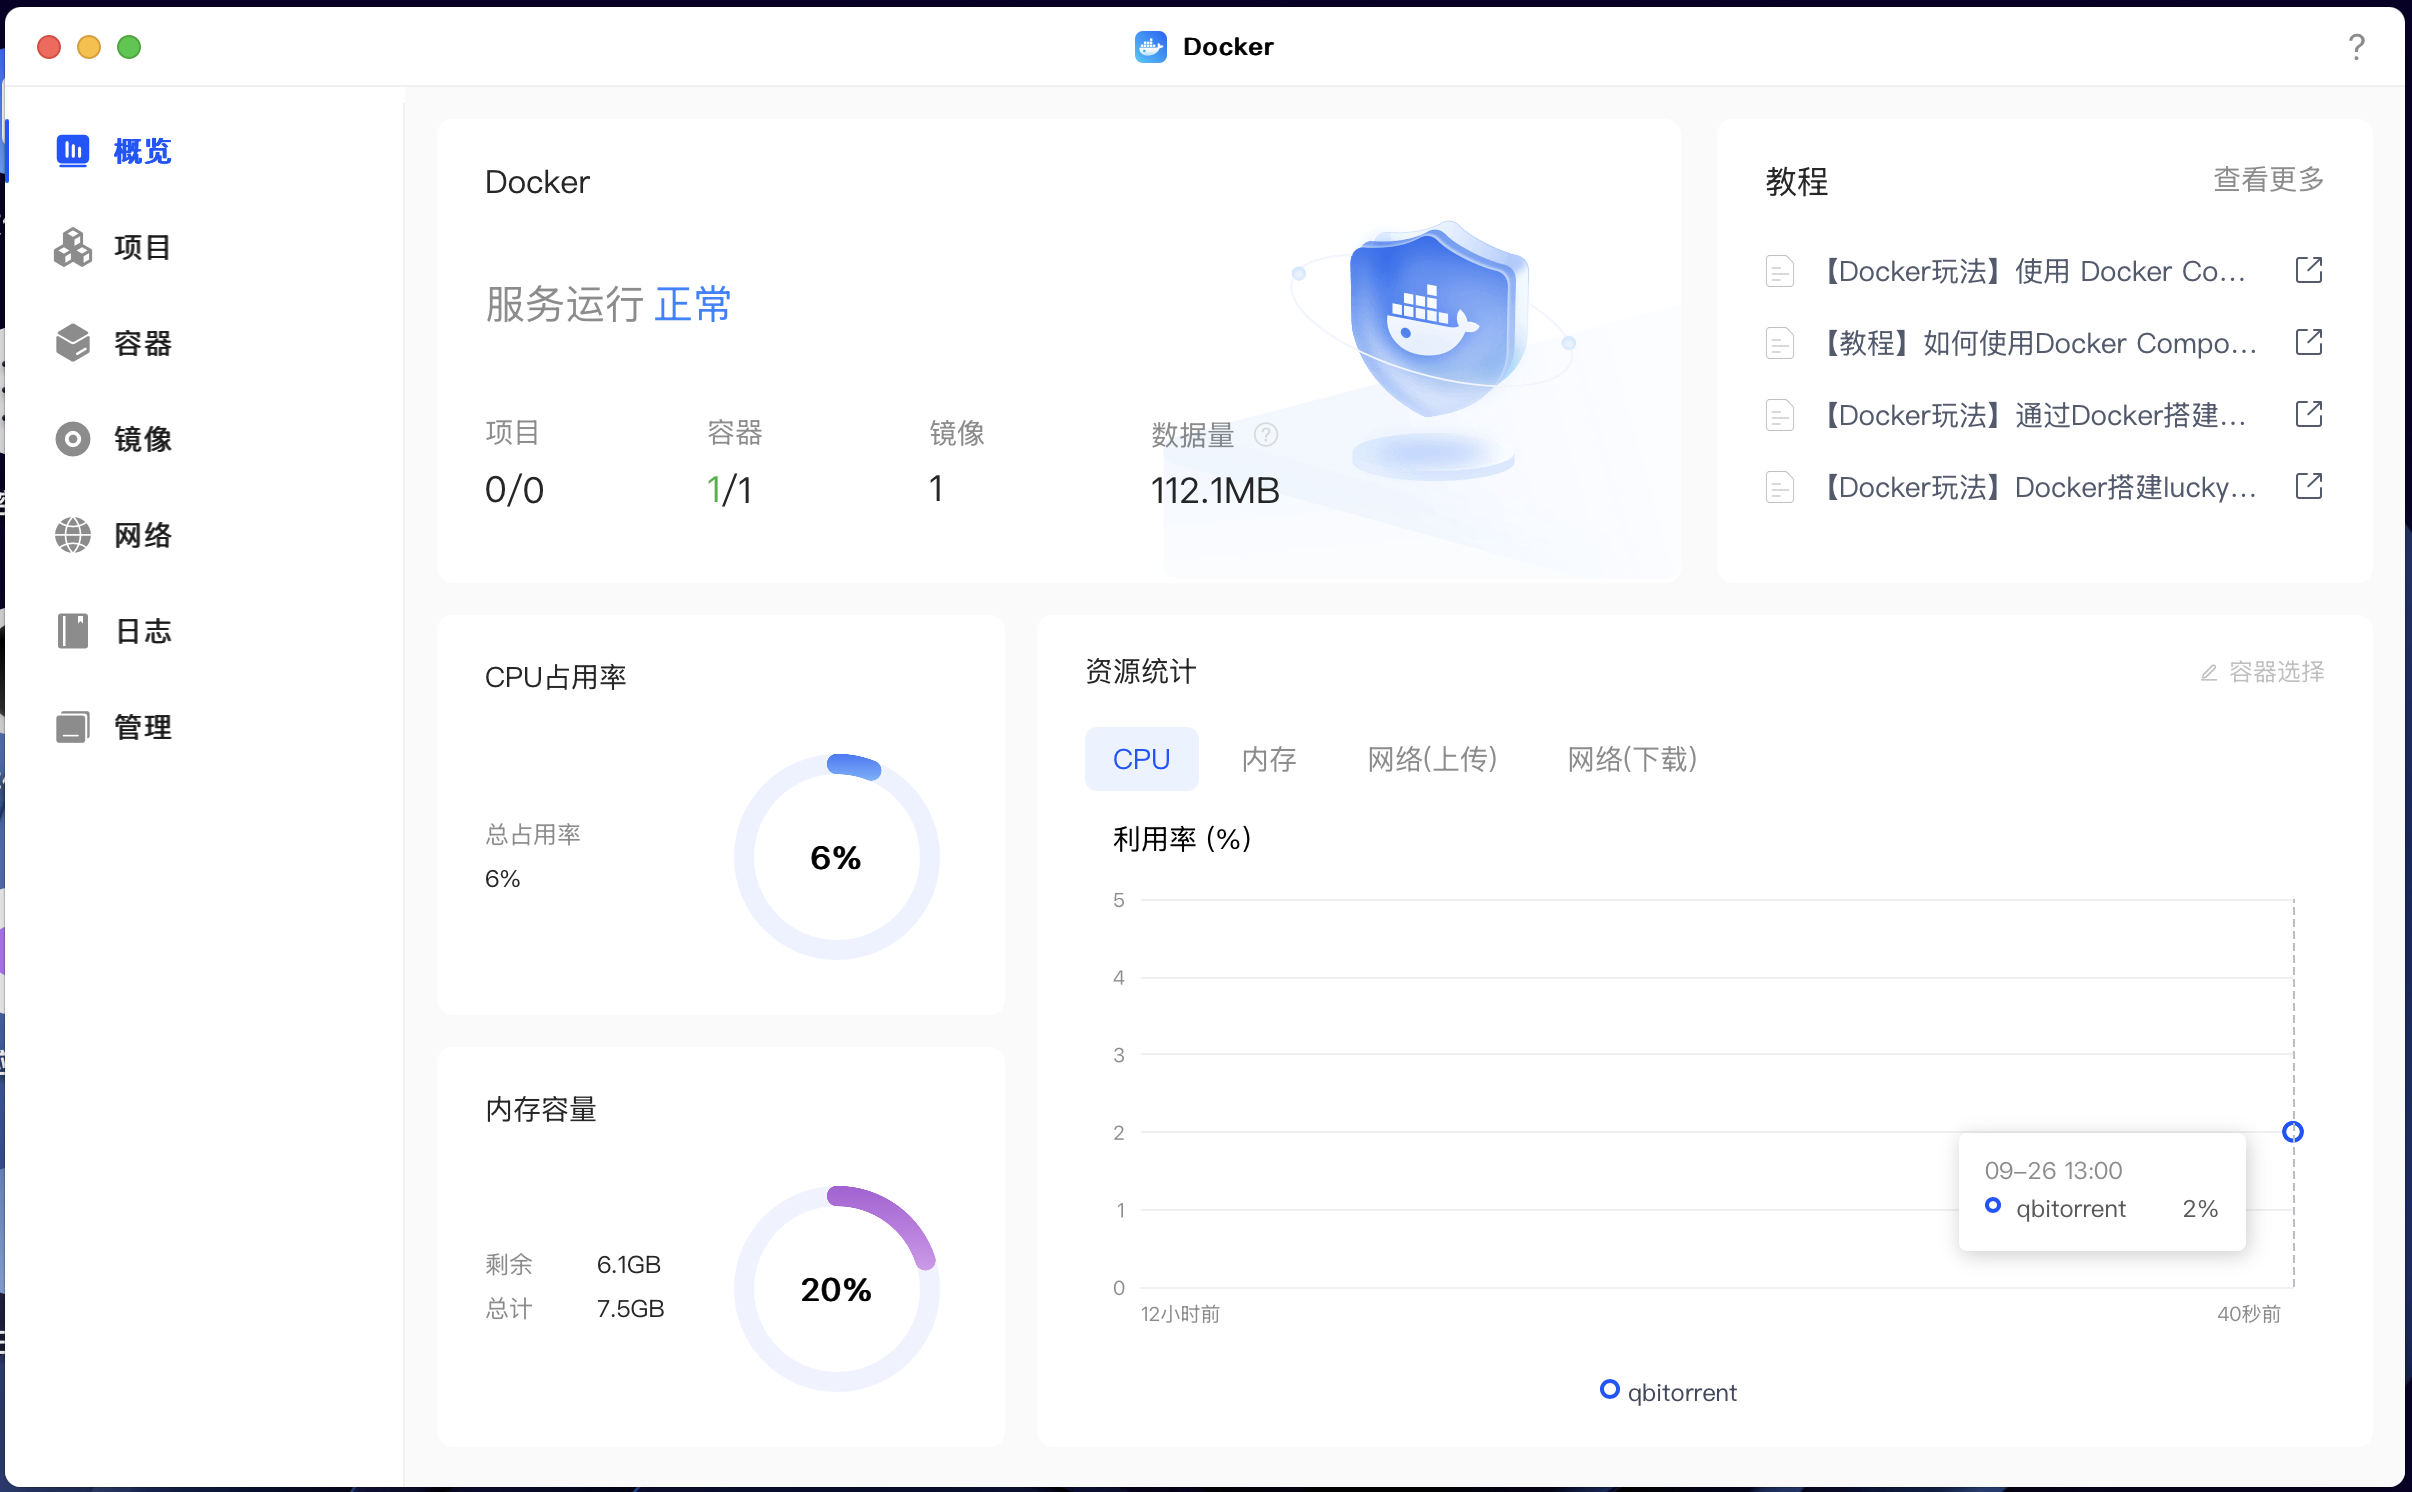
Task: Click the help question mark icon
Action: point(2356,47)
